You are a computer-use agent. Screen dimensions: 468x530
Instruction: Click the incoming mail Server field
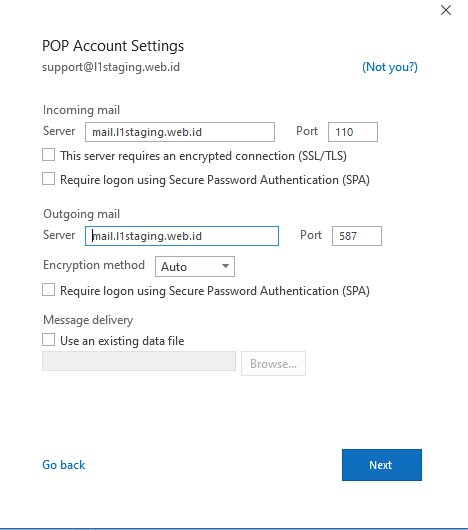tap(180, 132)
